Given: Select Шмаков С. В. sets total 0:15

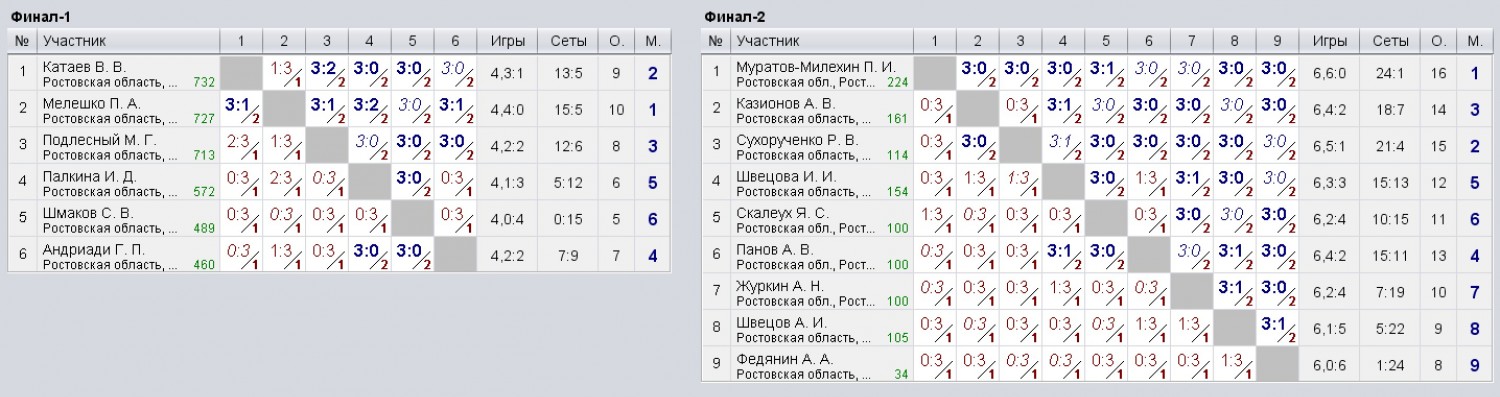Looking at the screenshot, I should (x=569, y=219).
